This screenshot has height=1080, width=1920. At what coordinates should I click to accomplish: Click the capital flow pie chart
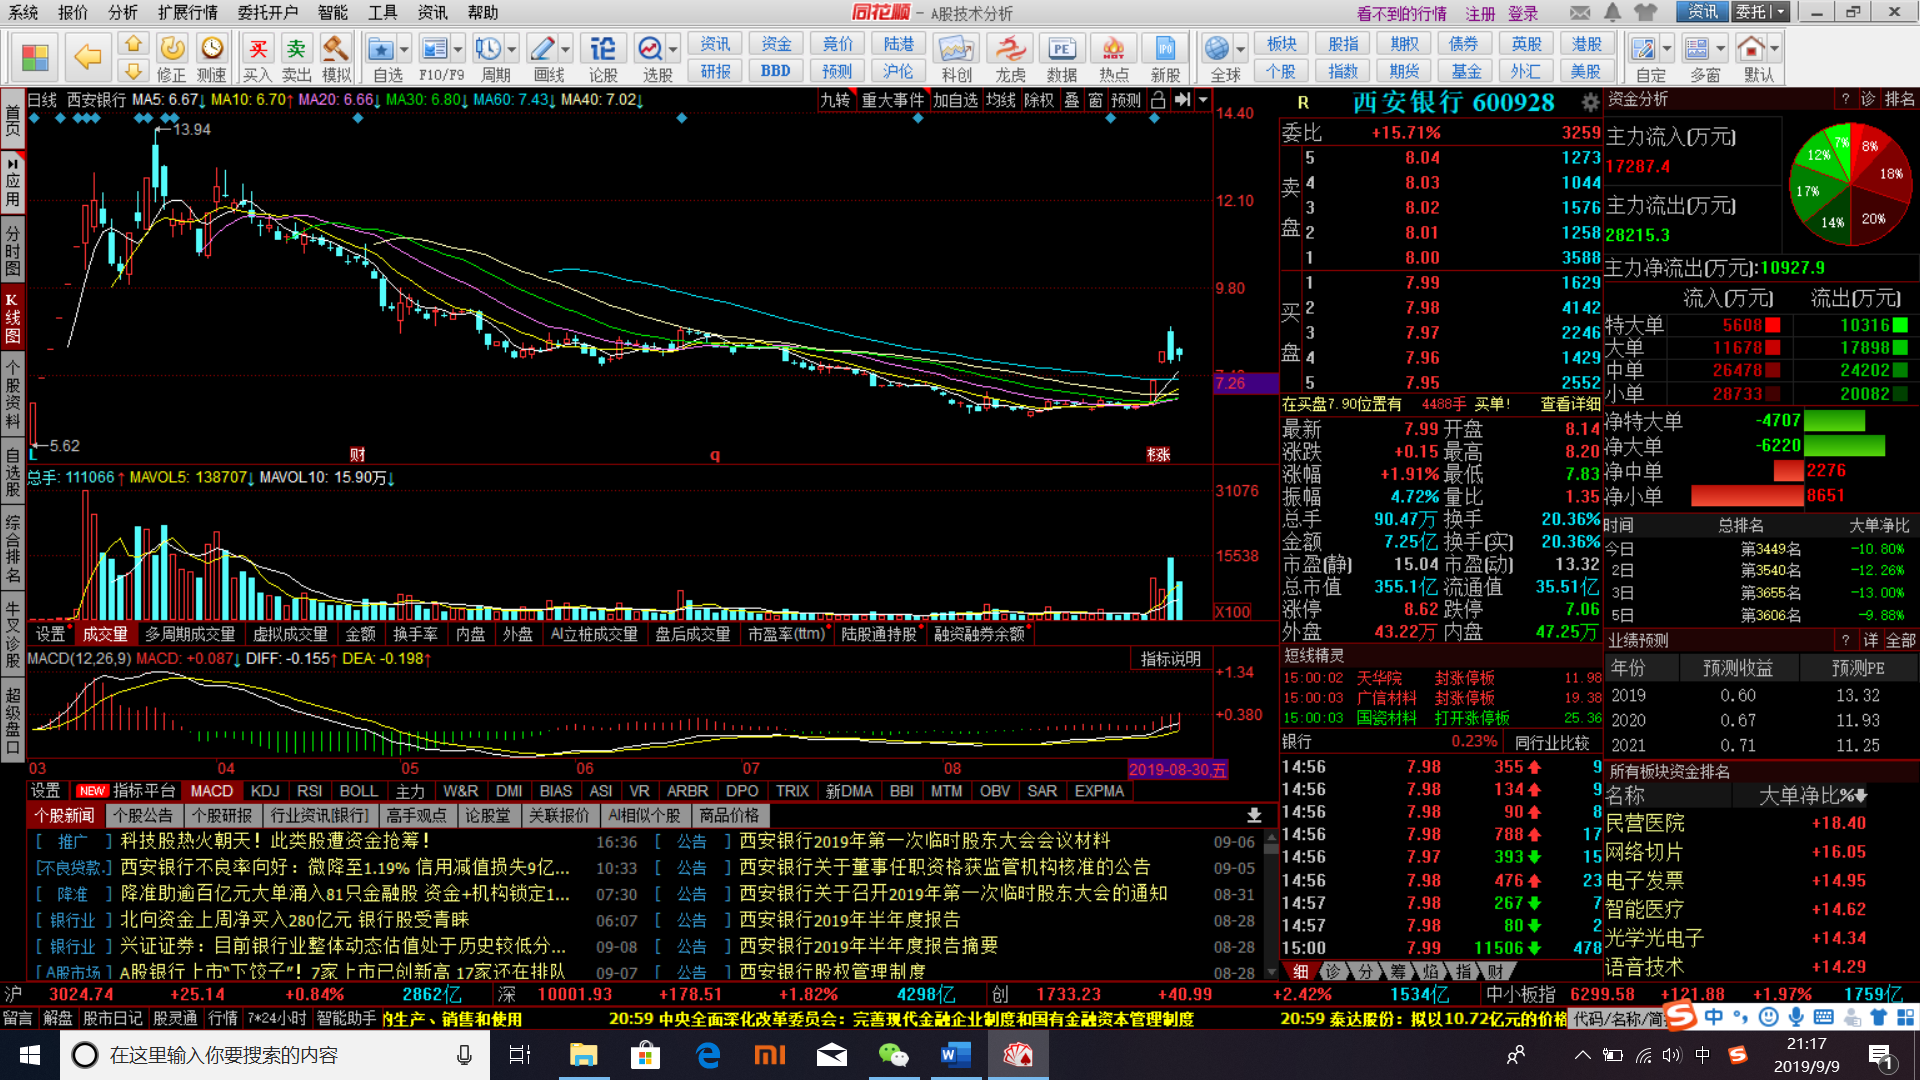1851,184
